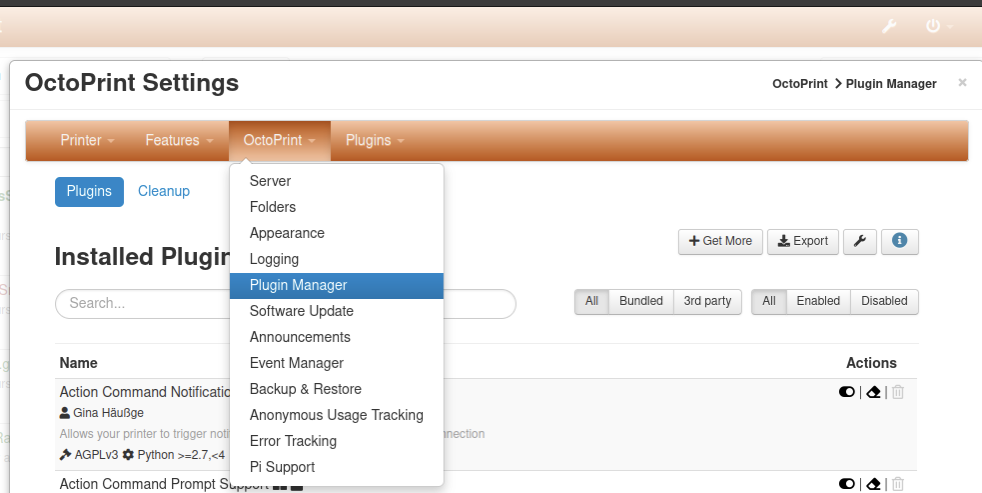982x493 pixels.
Task: Select Folders menu entry
Action: click(337, 207)
